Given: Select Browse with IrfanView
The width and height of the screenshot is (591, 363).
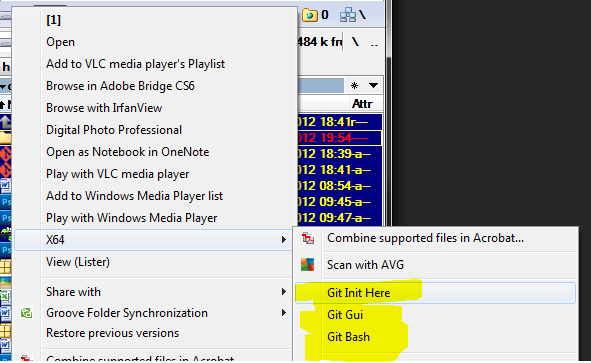Looking at the screenshot, I should coord(104,108).
